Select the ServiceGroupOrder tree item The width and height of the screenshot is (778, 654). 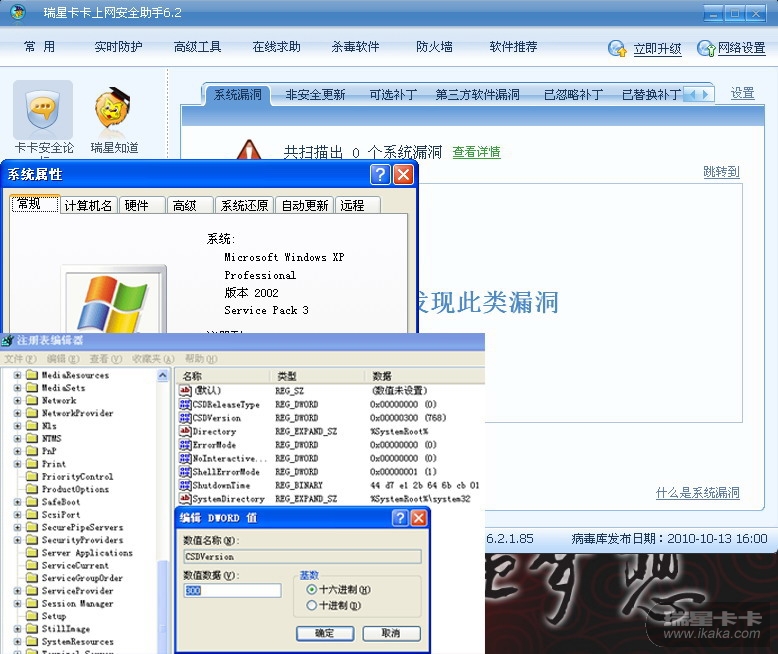[82, 578]
